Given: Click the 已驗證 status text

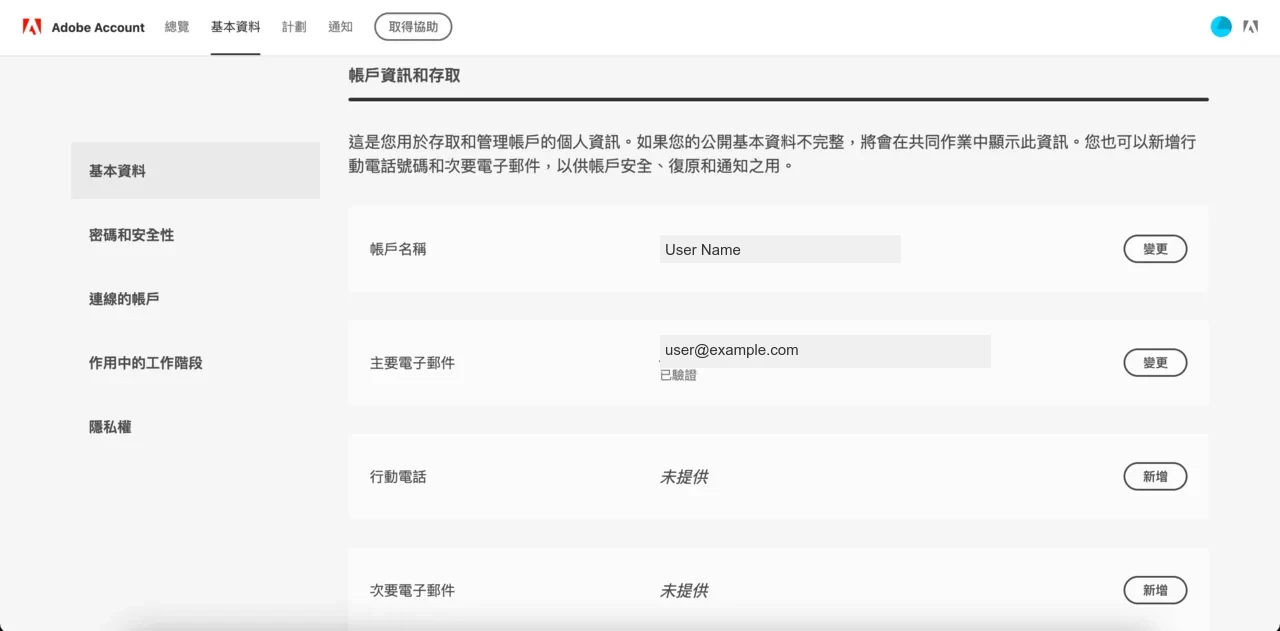Looking at the screenshot, I should click(678, 375).
